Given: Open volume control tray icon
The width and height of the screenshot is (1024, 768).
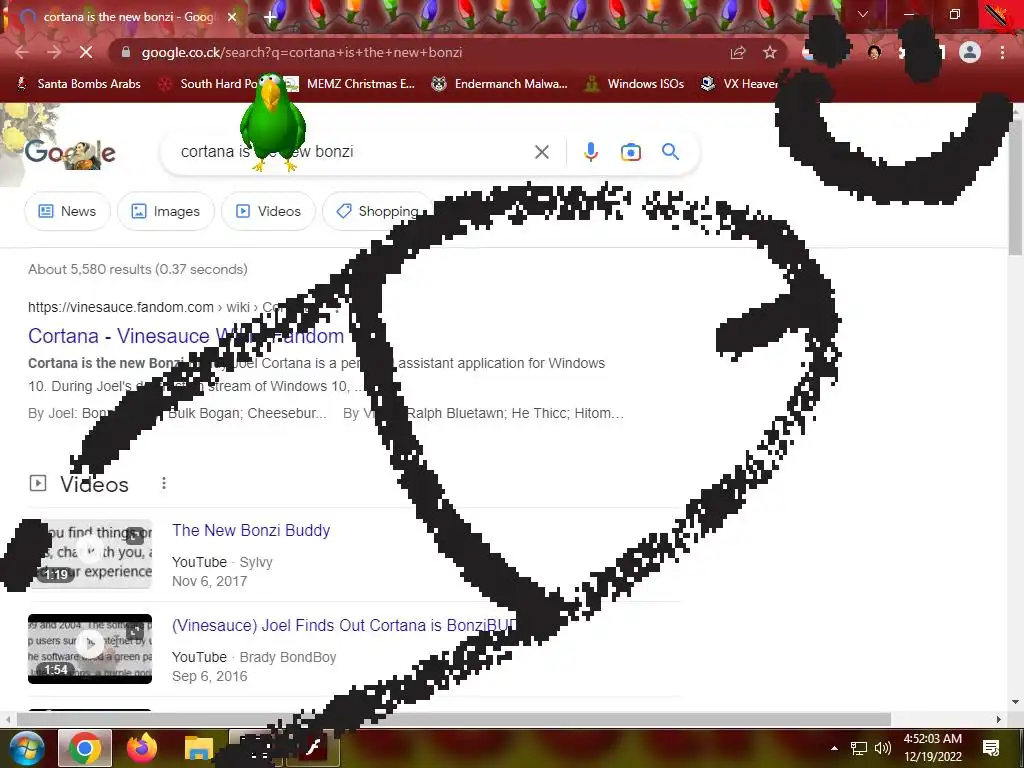Looking at the screenshot, I should 882,748.
